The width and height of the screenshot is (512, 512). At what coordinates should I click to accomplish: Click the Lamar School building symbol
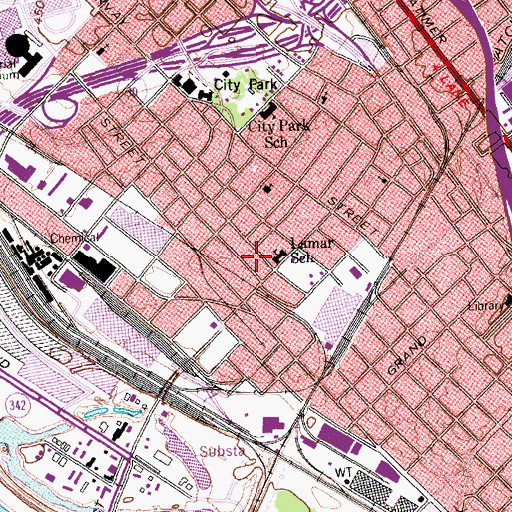click(x=279, y=256)
